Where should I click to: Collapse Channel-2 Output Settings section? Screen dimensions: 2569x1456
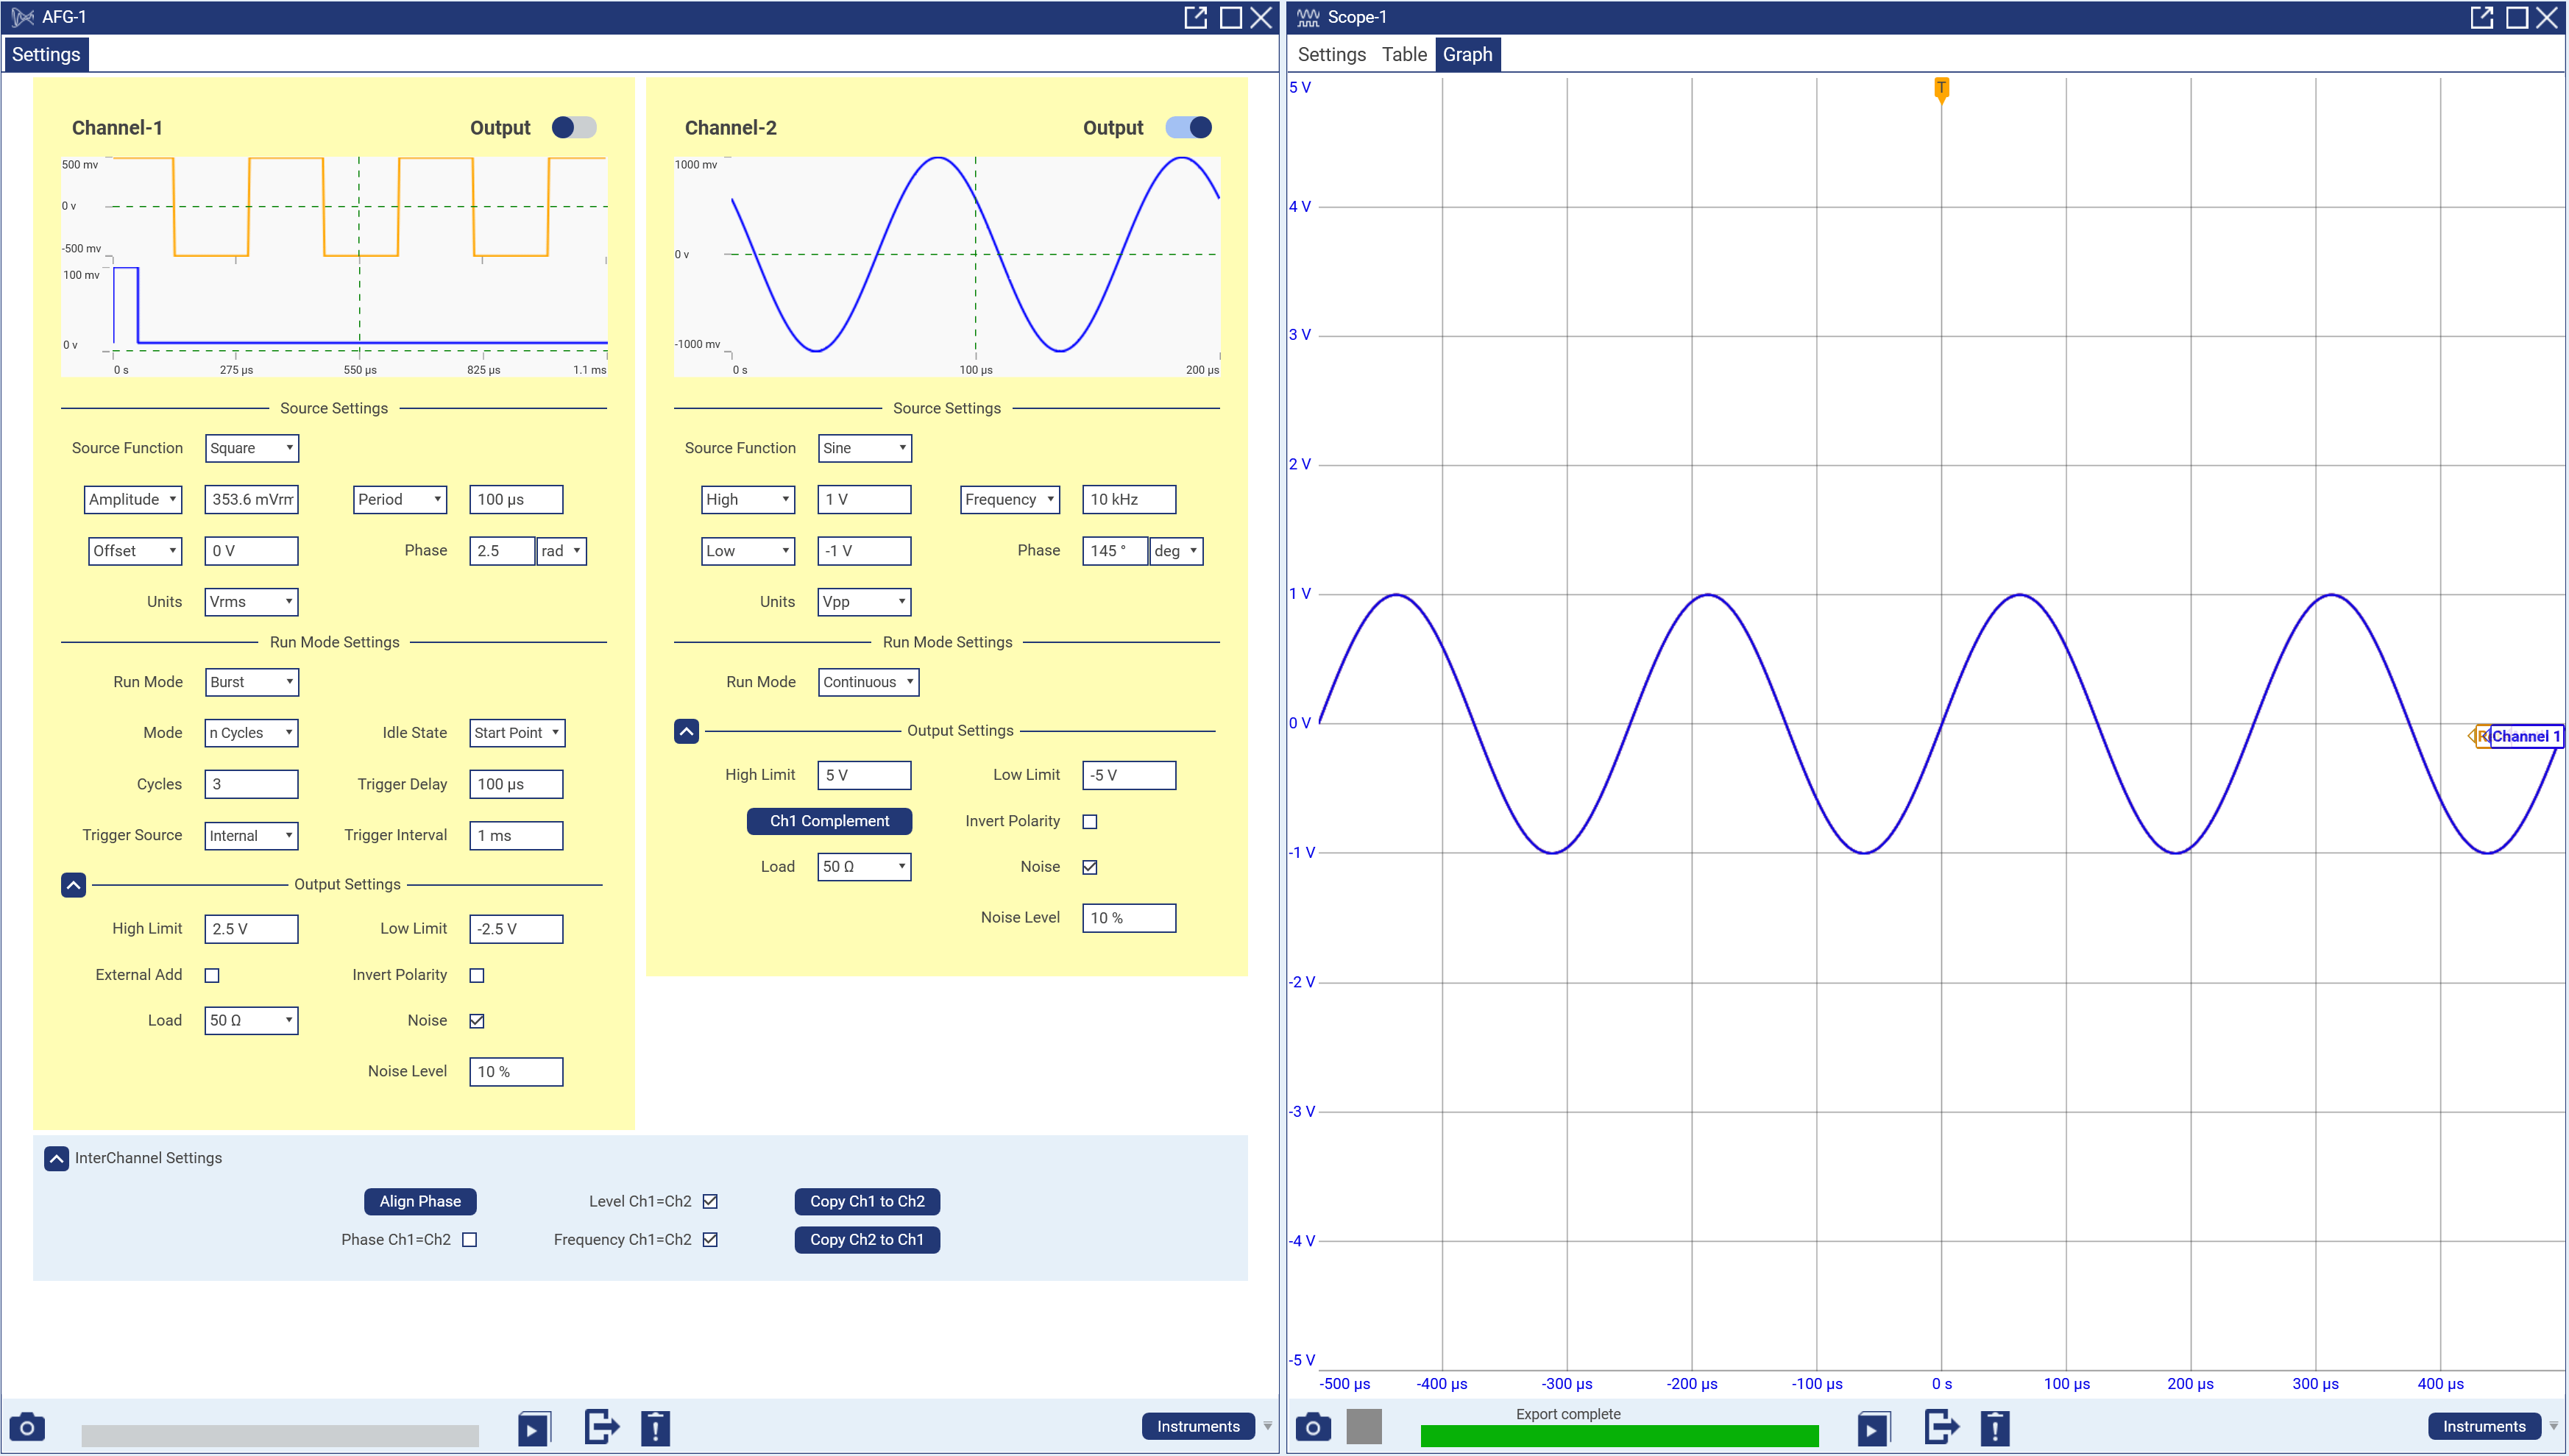(x=686, y=731)
